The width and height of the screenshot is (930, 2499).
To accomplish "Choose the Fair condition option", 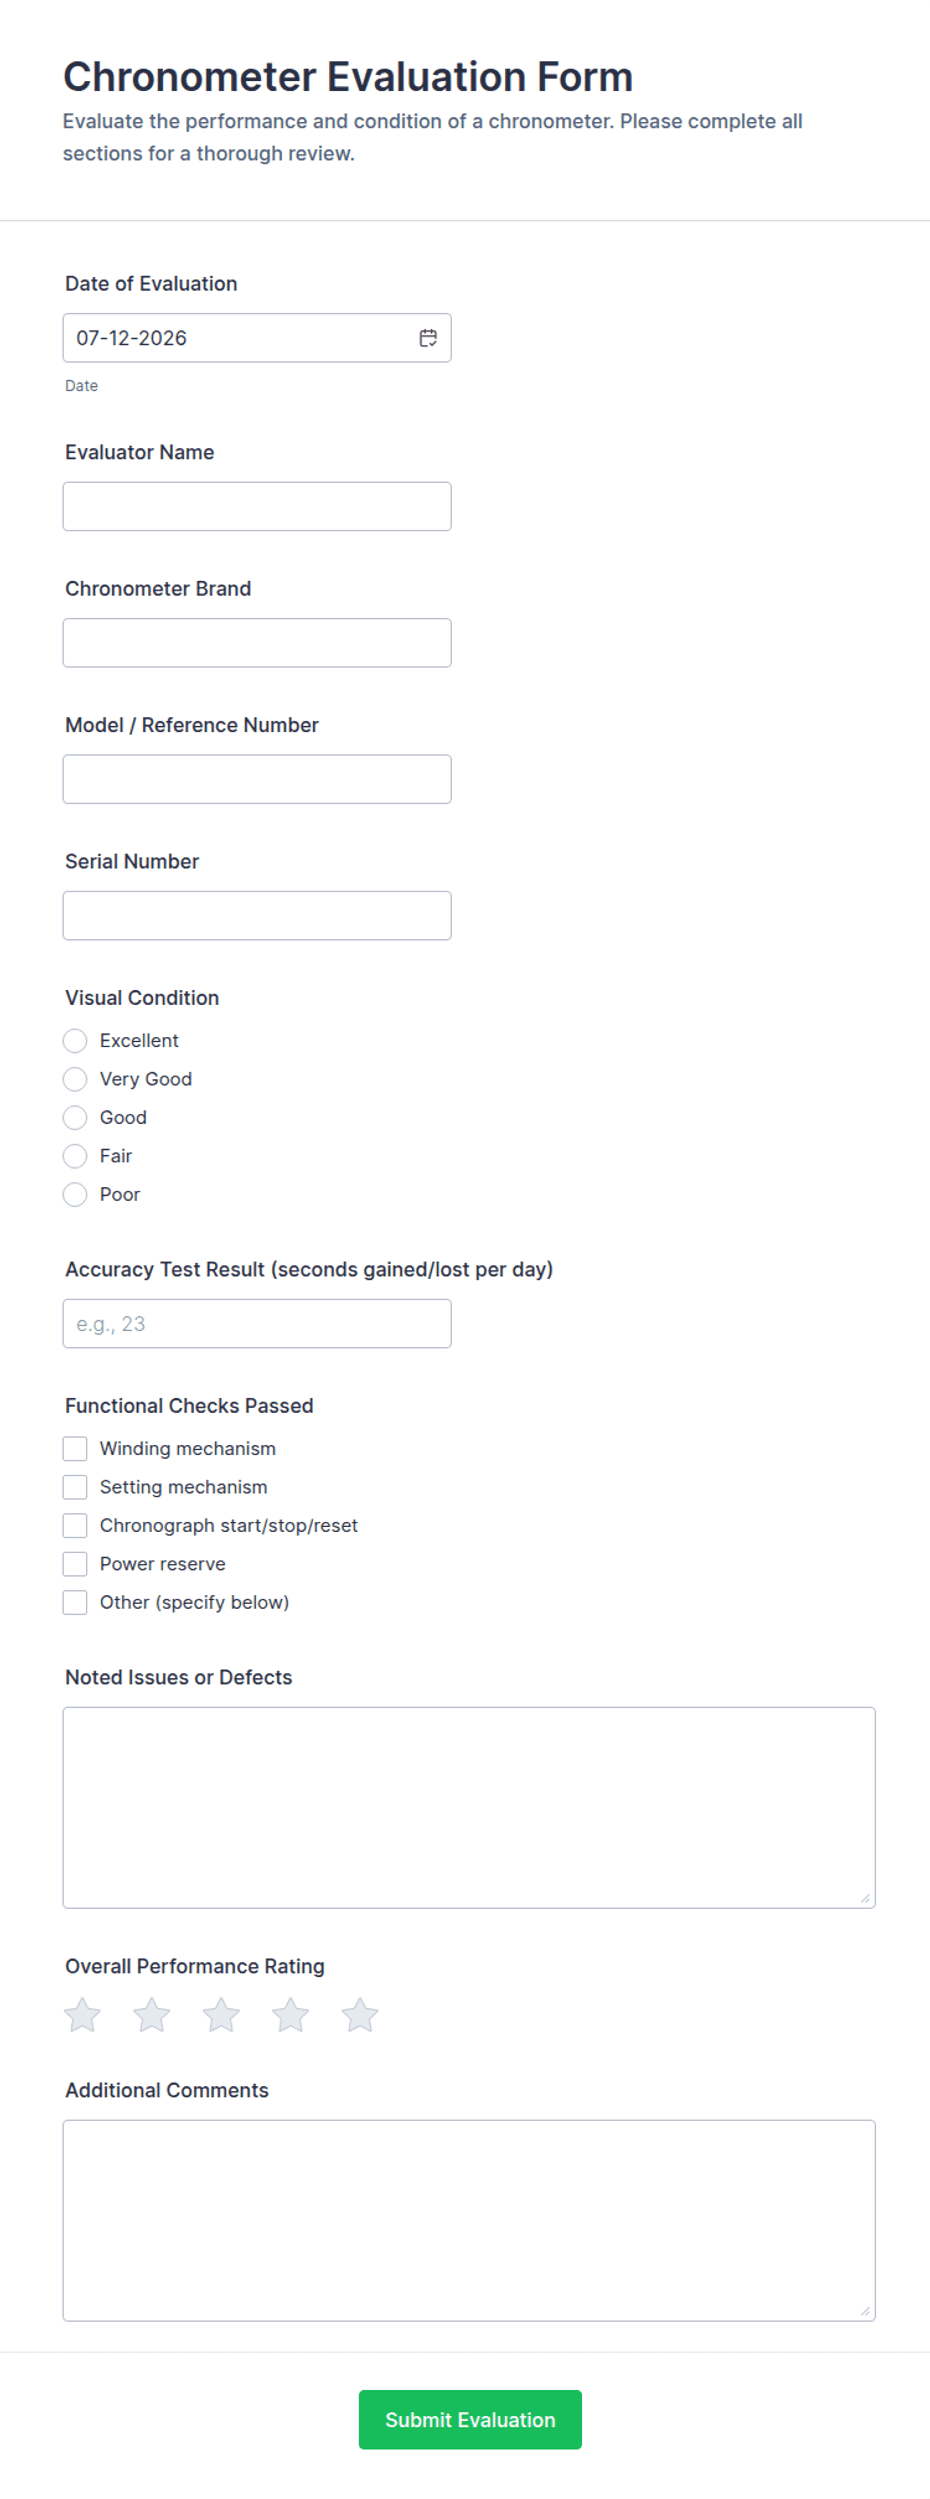I will click(x=75, y=1156).
